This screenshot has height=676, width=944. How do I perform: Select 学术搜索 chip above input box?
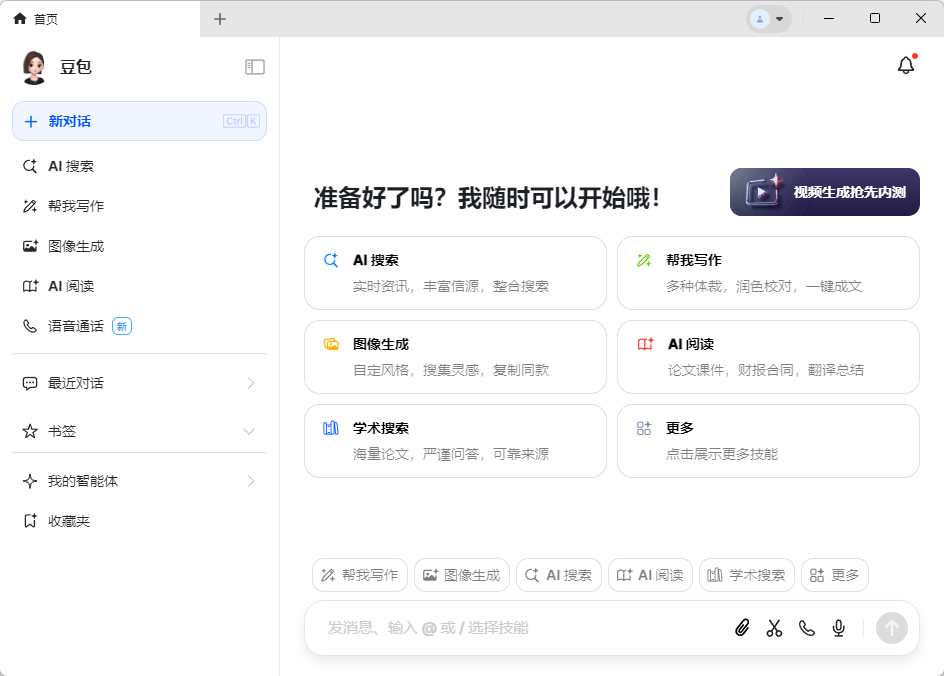pos(747,575)
